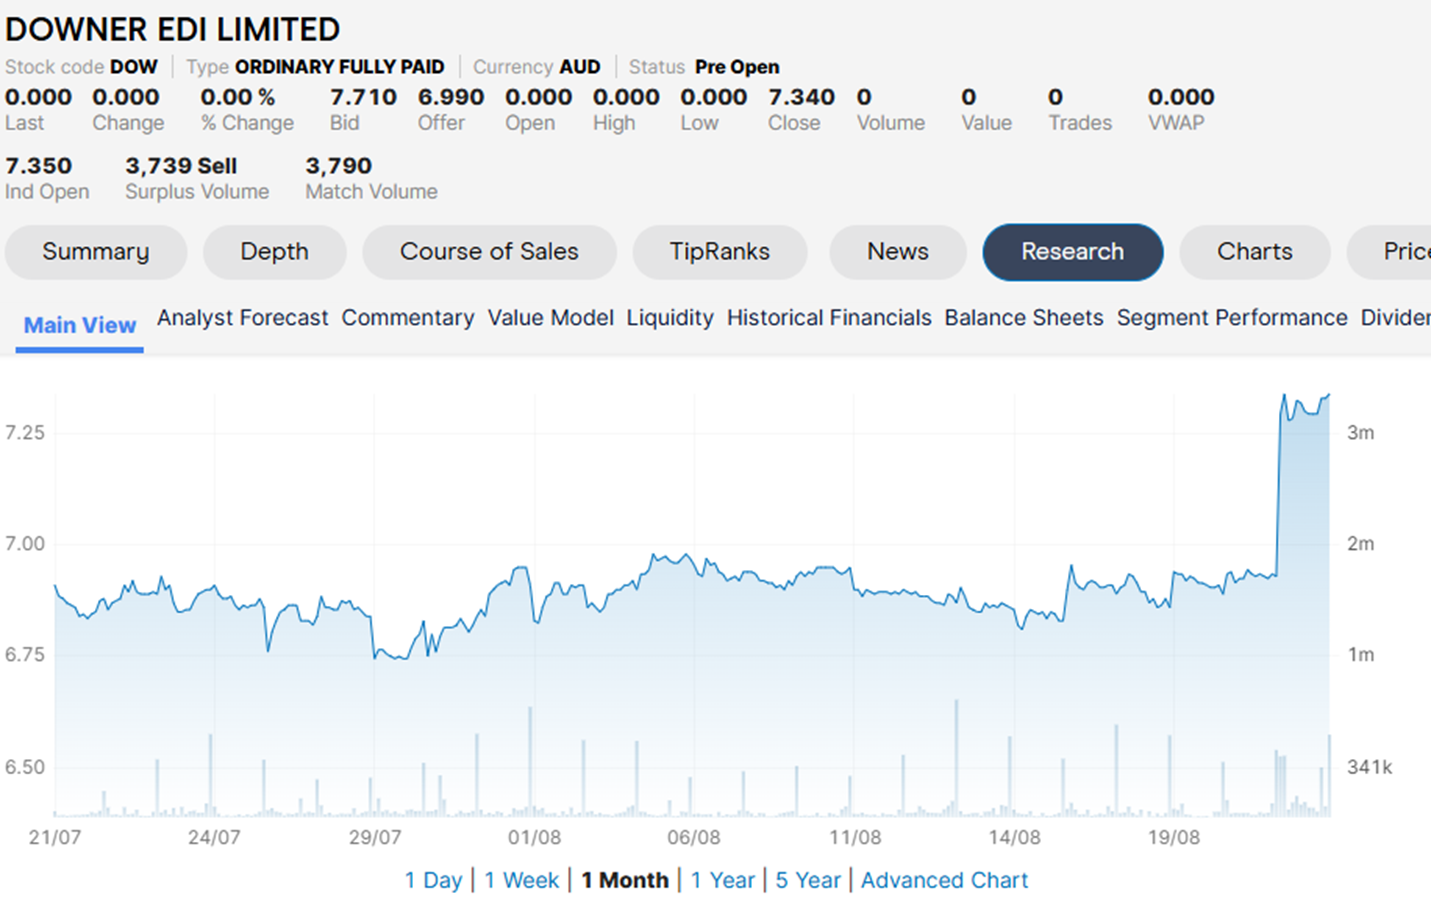Change chart range to 1 Year
This screenshot has width=1431, height=905.
coord(722,880)
